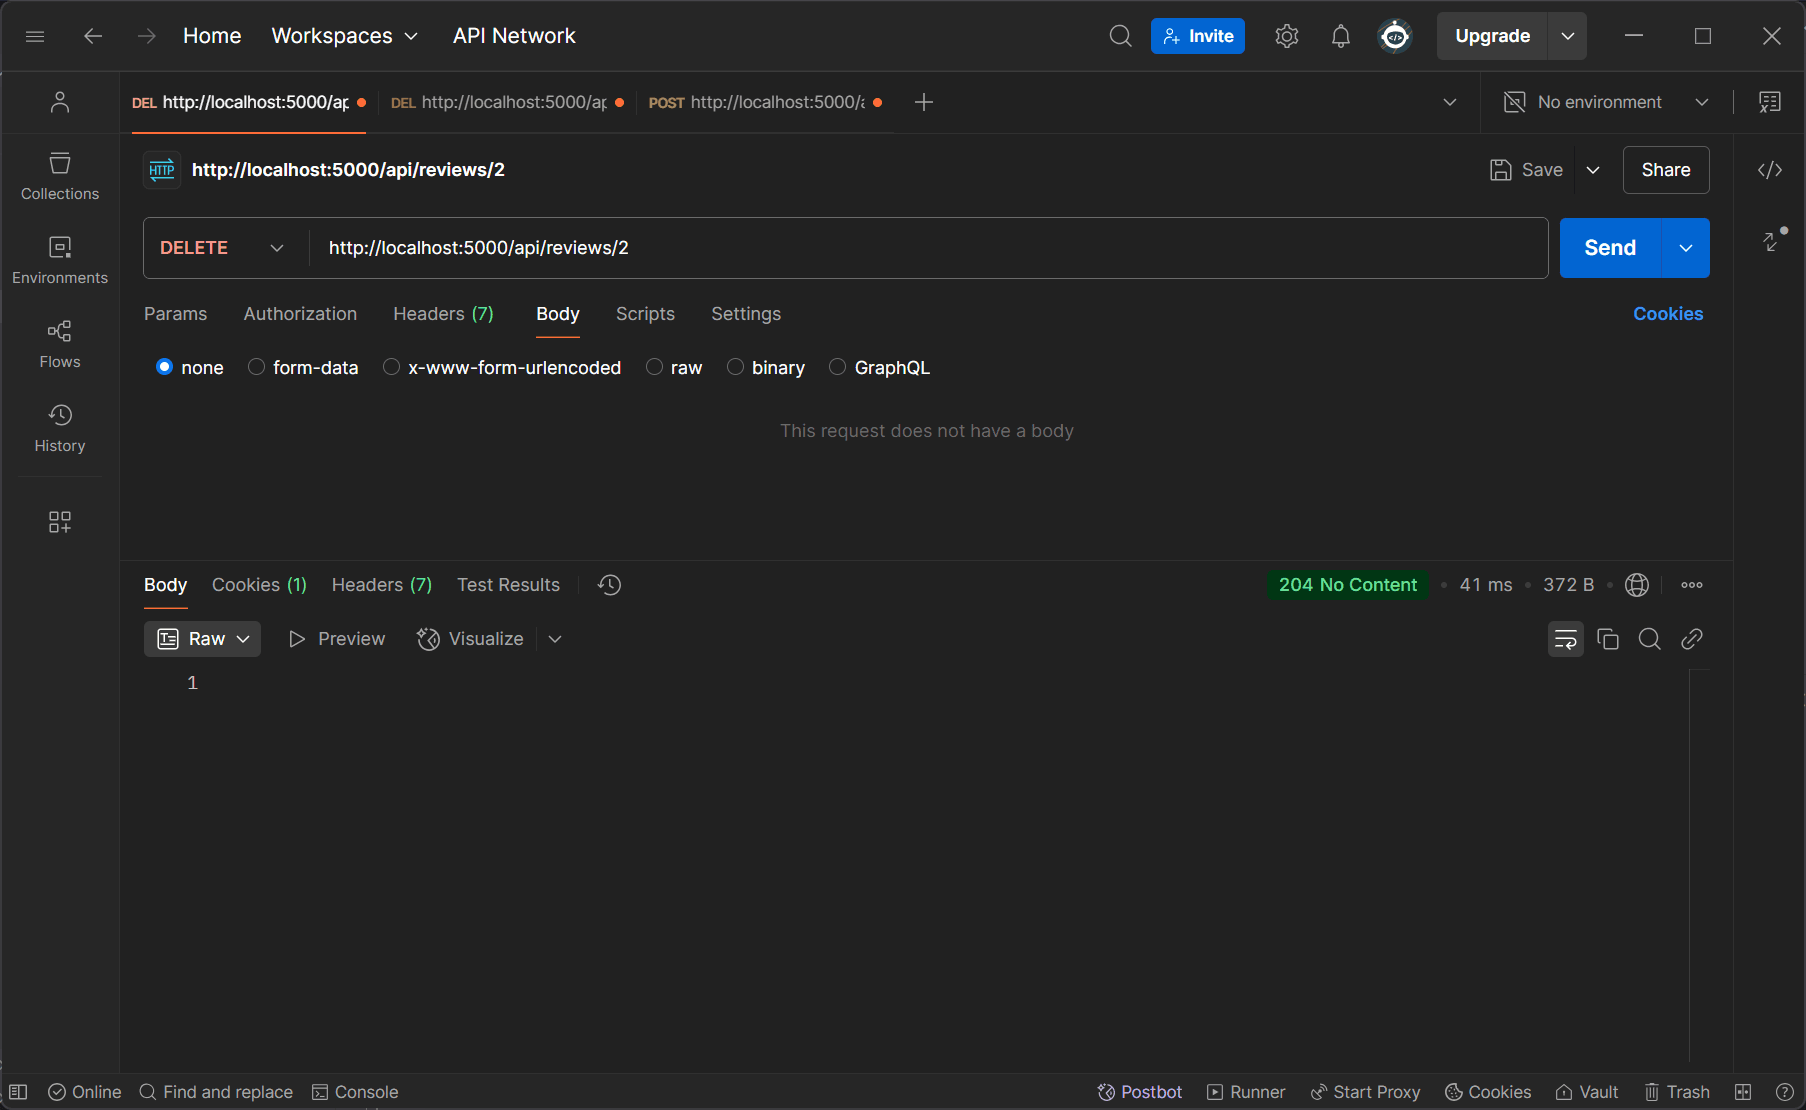The image size is (1806, 1110).
Task: Switch to the Settings tab
Action: [x=746, y=314]
